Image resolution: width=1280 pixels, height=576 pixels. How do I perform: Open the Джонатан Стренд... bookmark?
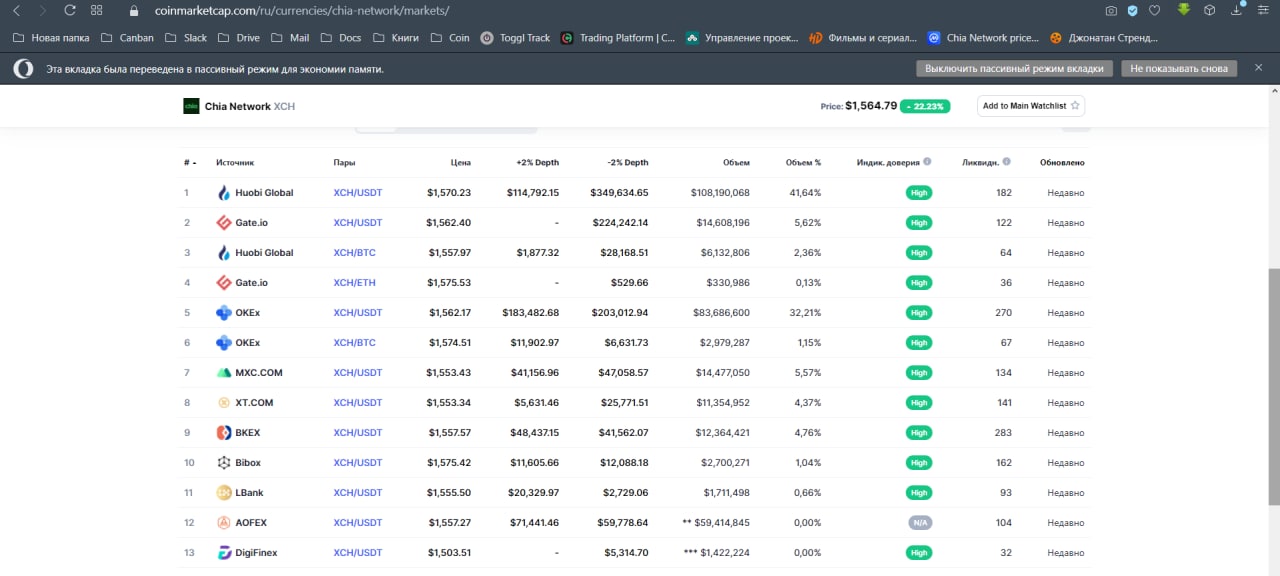[1103, 38]
